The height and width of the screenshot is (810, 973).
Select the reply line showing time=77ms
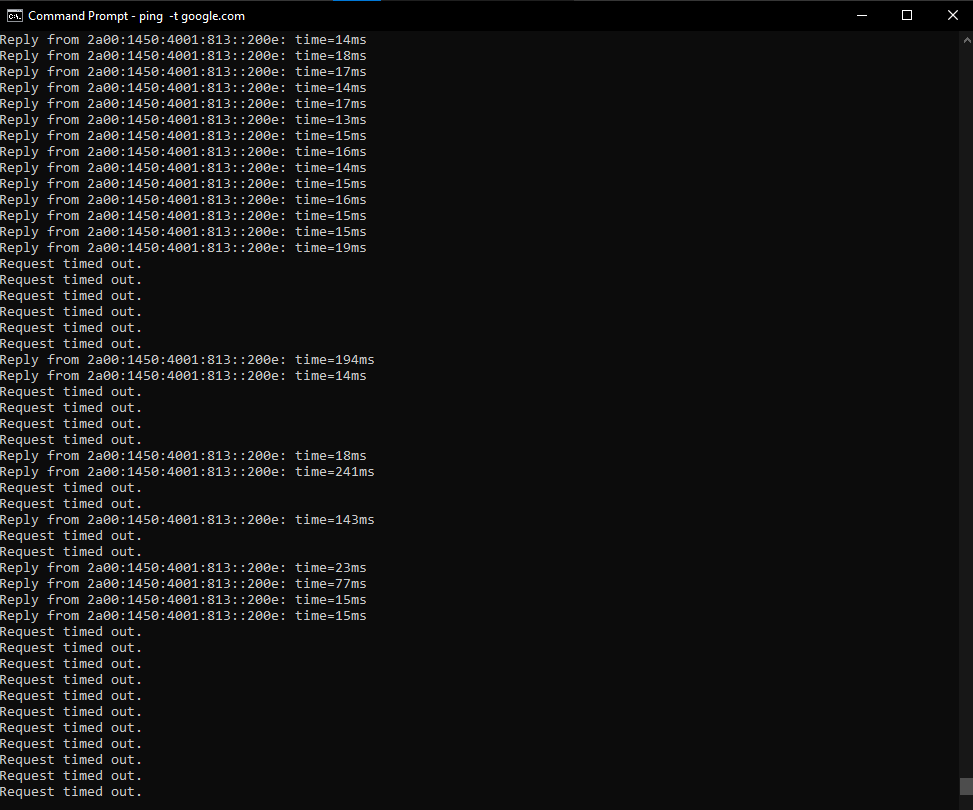click(184, 584)
